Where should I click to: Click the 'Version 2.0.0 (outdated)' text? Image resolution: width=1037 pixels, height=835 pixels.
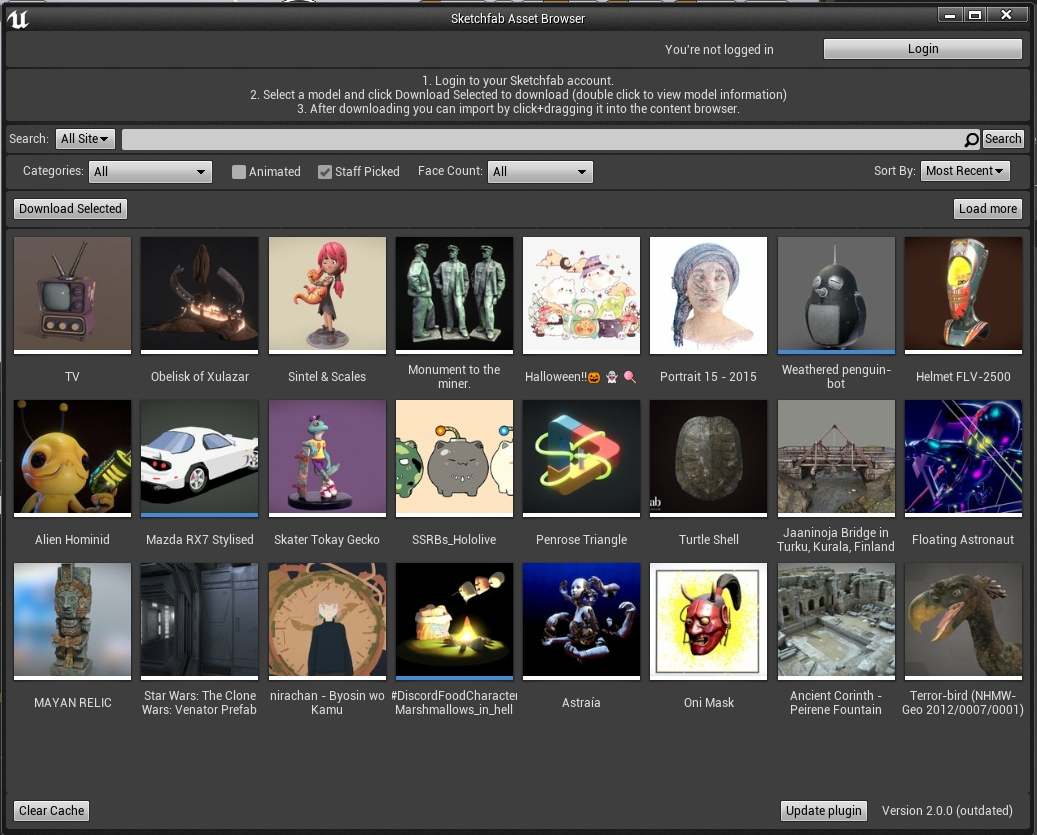pos(946,811)
